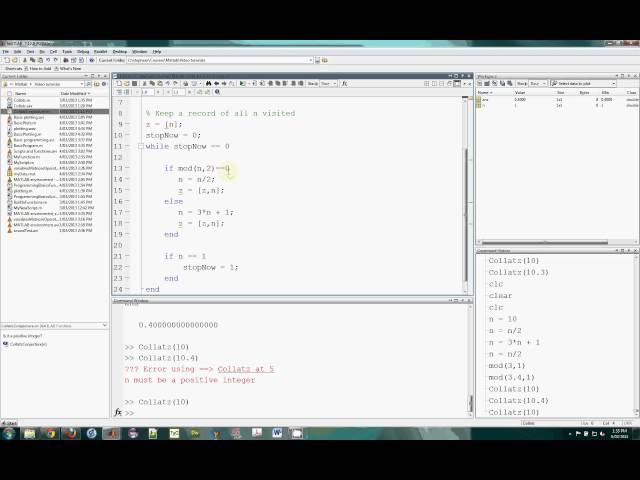Screen dimensions: 640x480
Task: Click the editor Print icon
Action: [x=185, y=83]
